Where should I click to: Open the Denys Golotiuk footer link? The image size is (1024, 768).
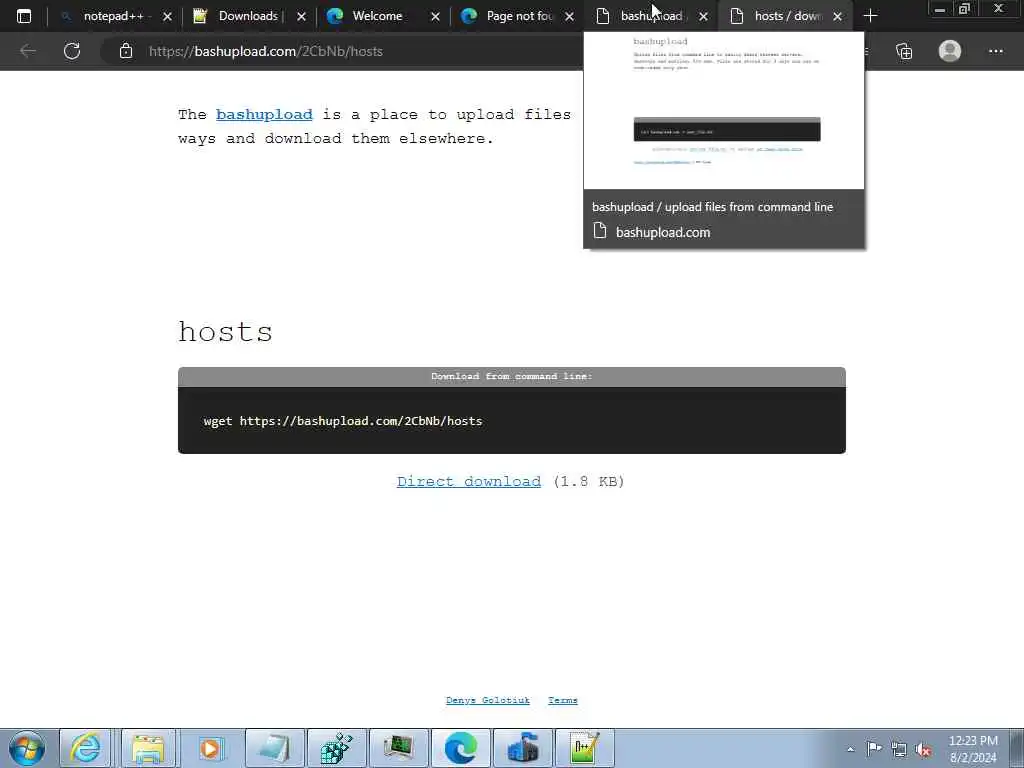point(488,700)
